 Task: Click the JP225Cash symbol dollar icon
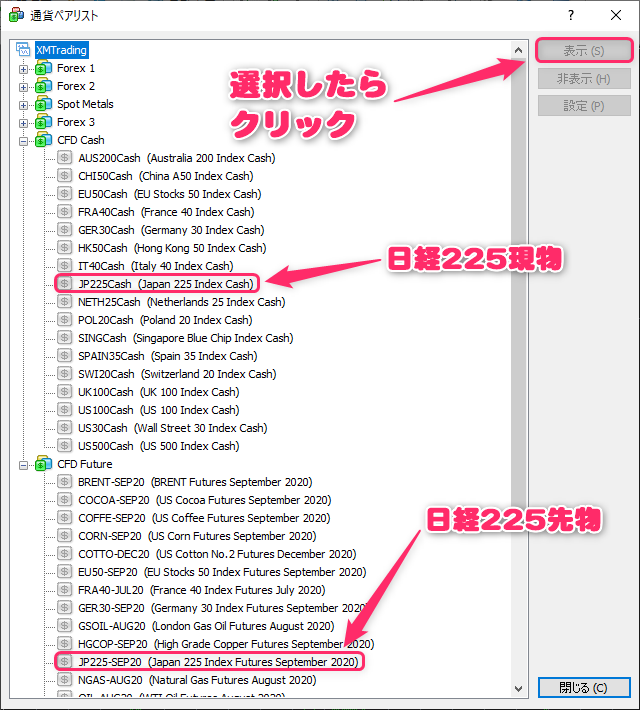pyautogui.click(x=65, y=283)
